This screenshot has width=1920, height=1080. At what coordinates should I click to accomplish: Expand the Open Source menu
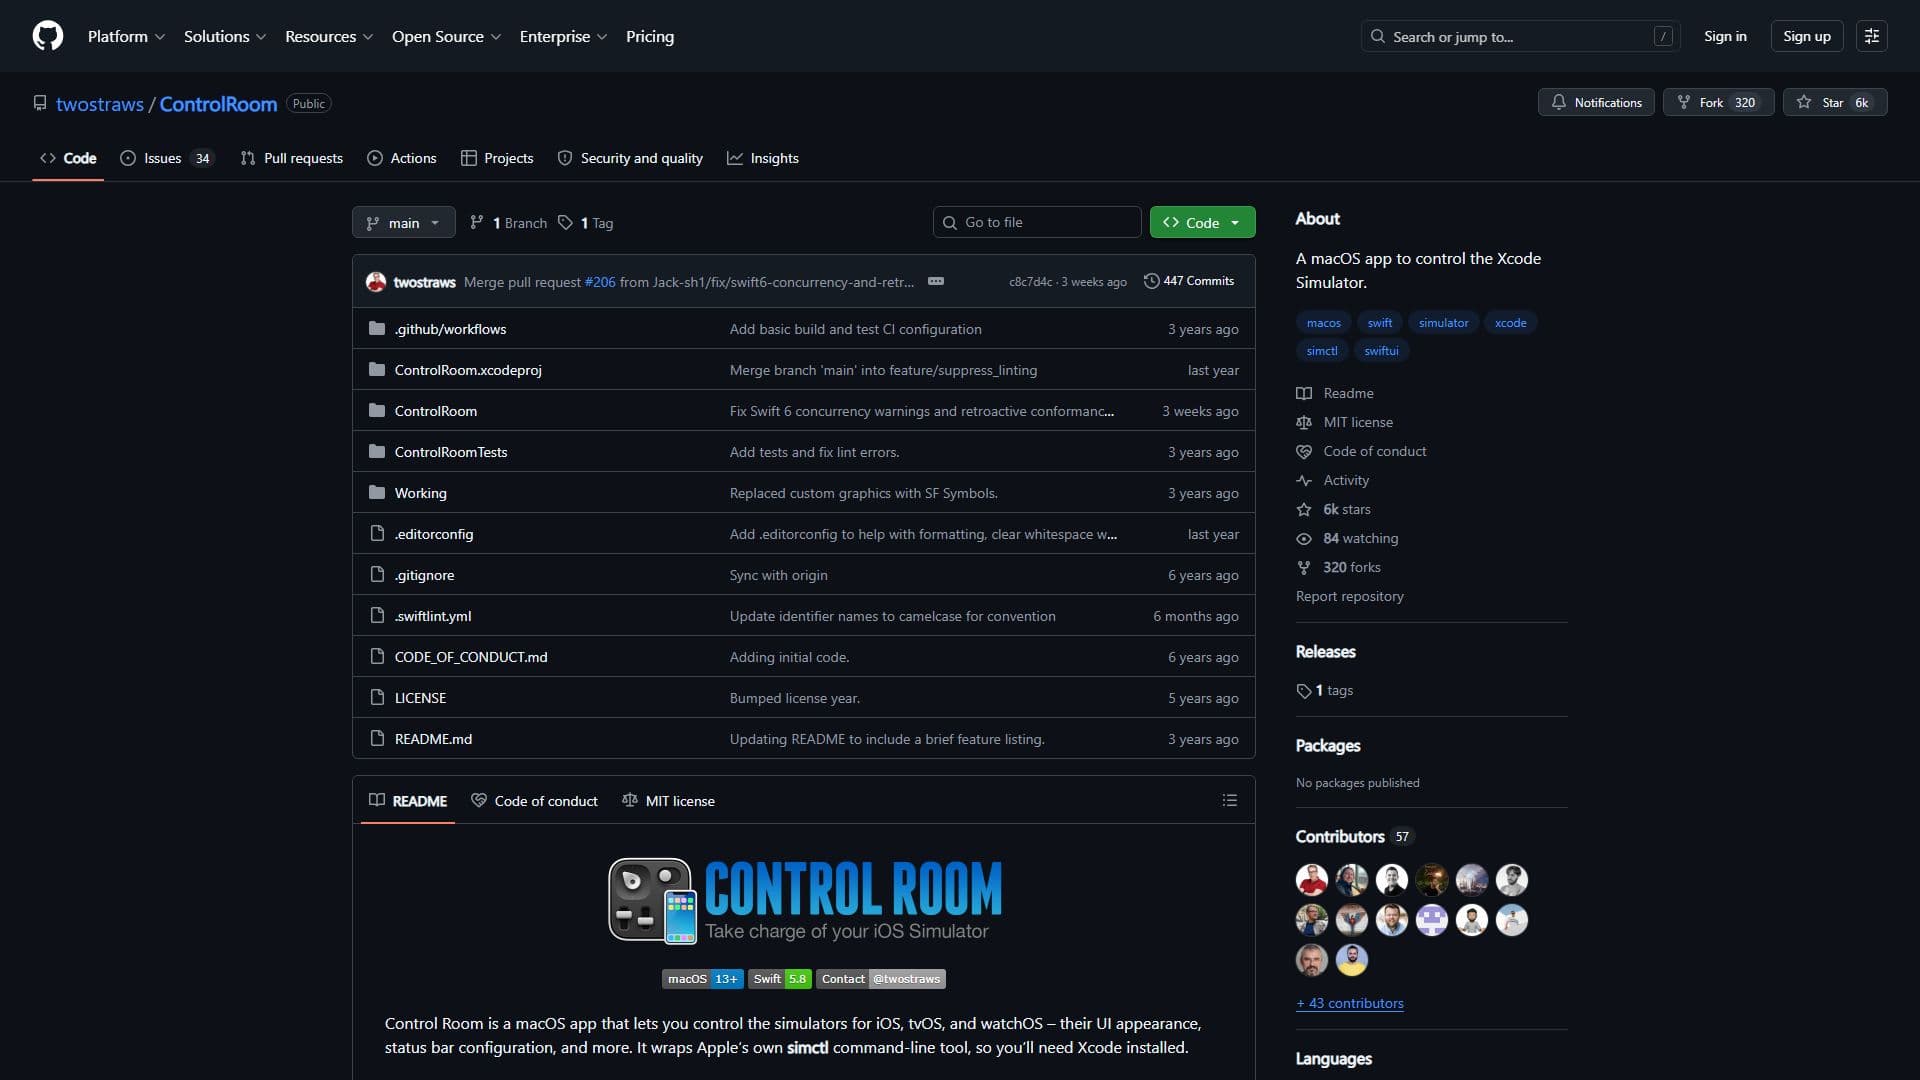click(446, 36)
